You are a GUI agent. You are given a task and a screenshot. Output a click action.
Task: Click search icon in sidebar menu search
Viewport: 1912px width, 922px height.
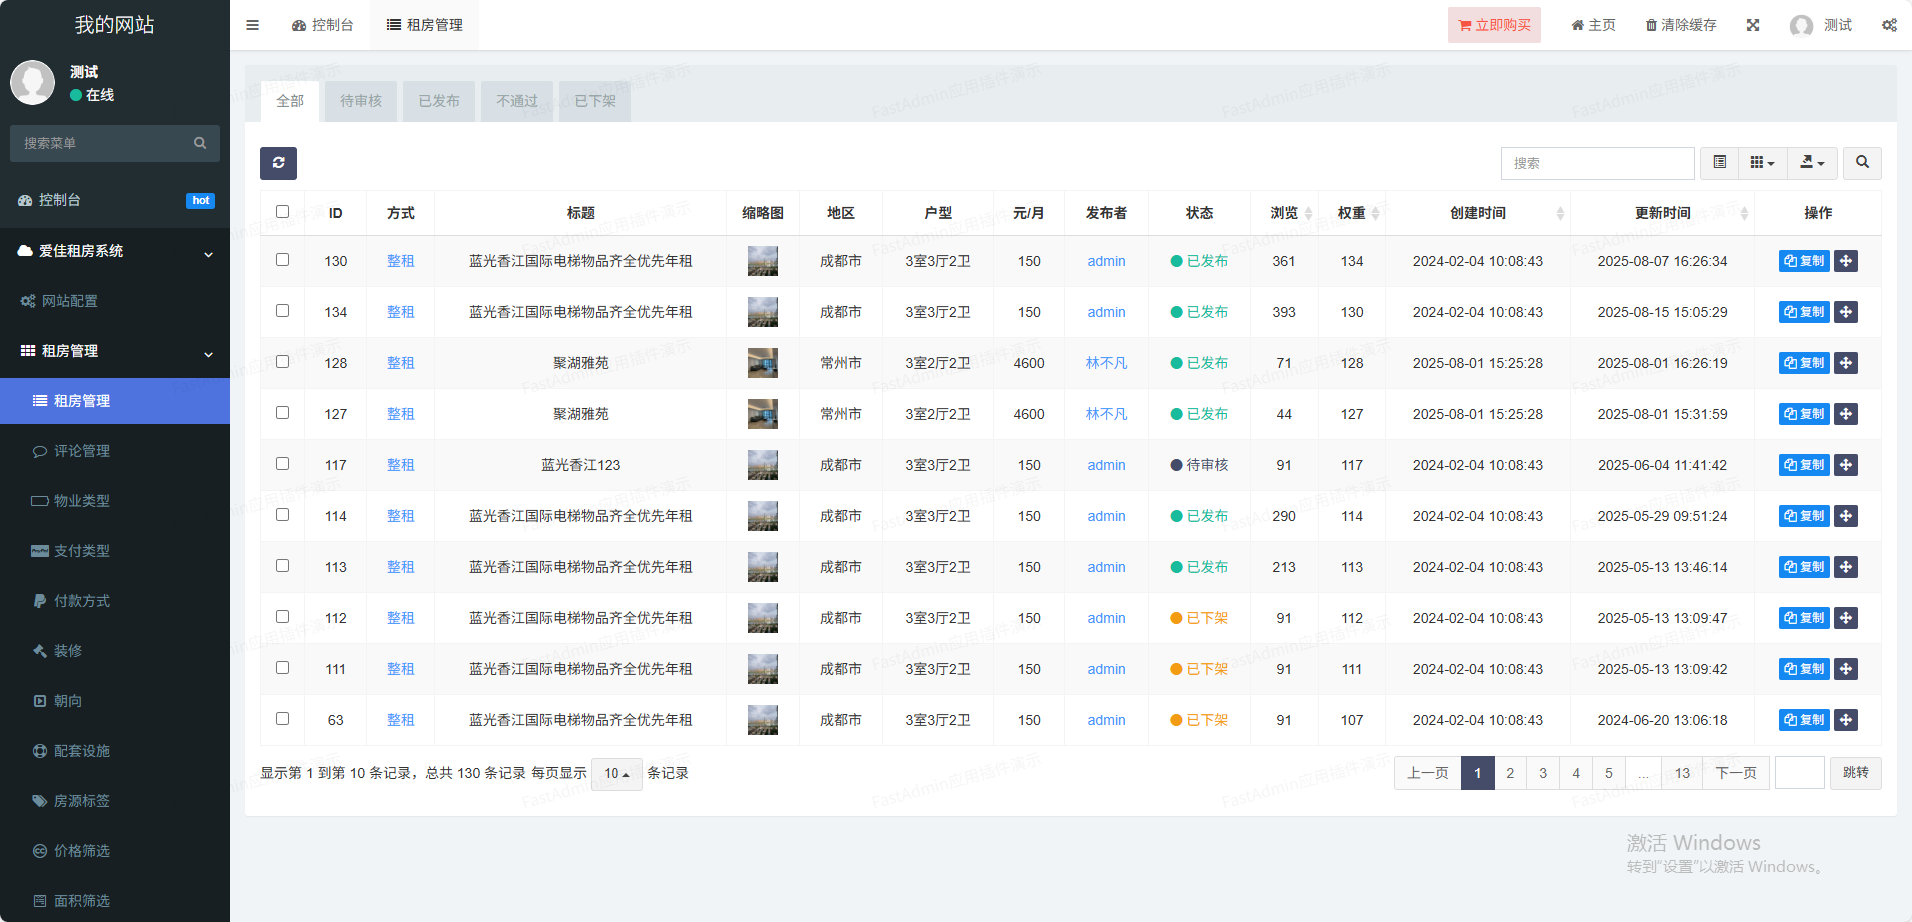[200, 143]
